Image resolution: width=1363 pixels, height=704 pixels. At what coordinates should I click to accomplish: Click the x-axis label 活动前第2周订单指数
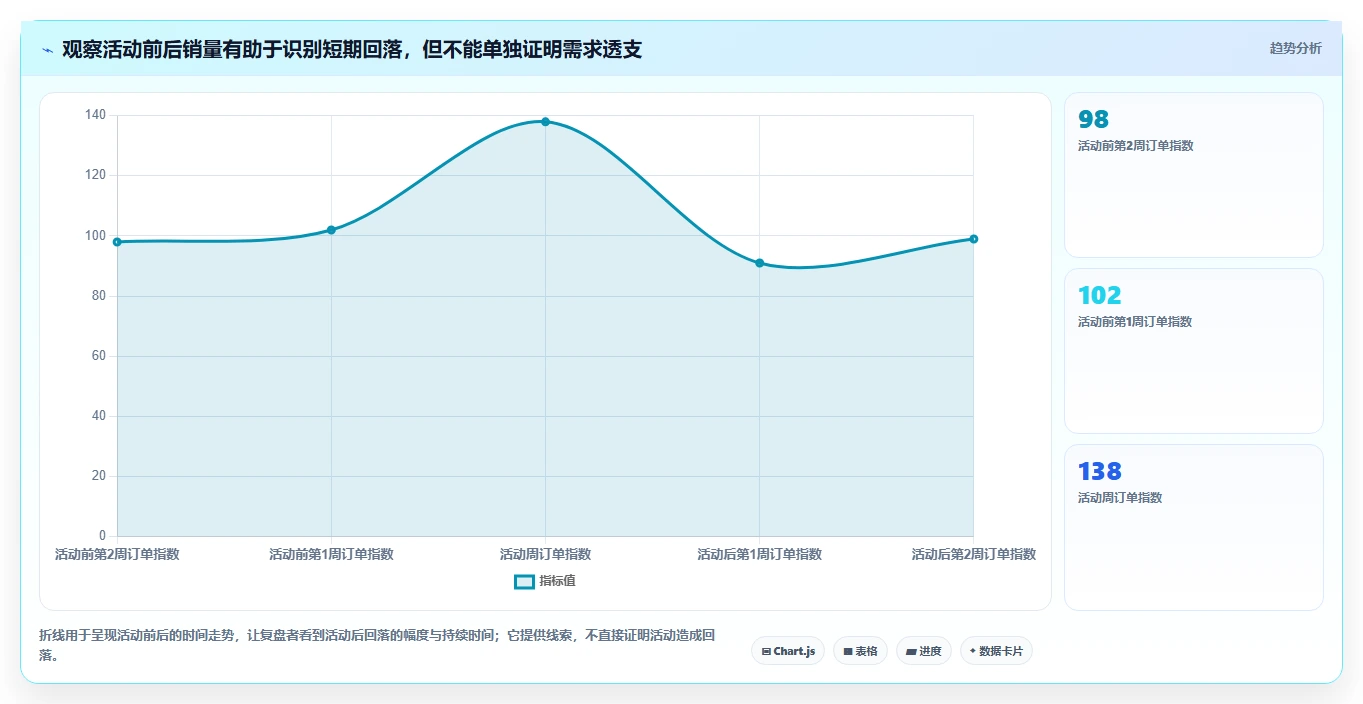pos(117,554)
